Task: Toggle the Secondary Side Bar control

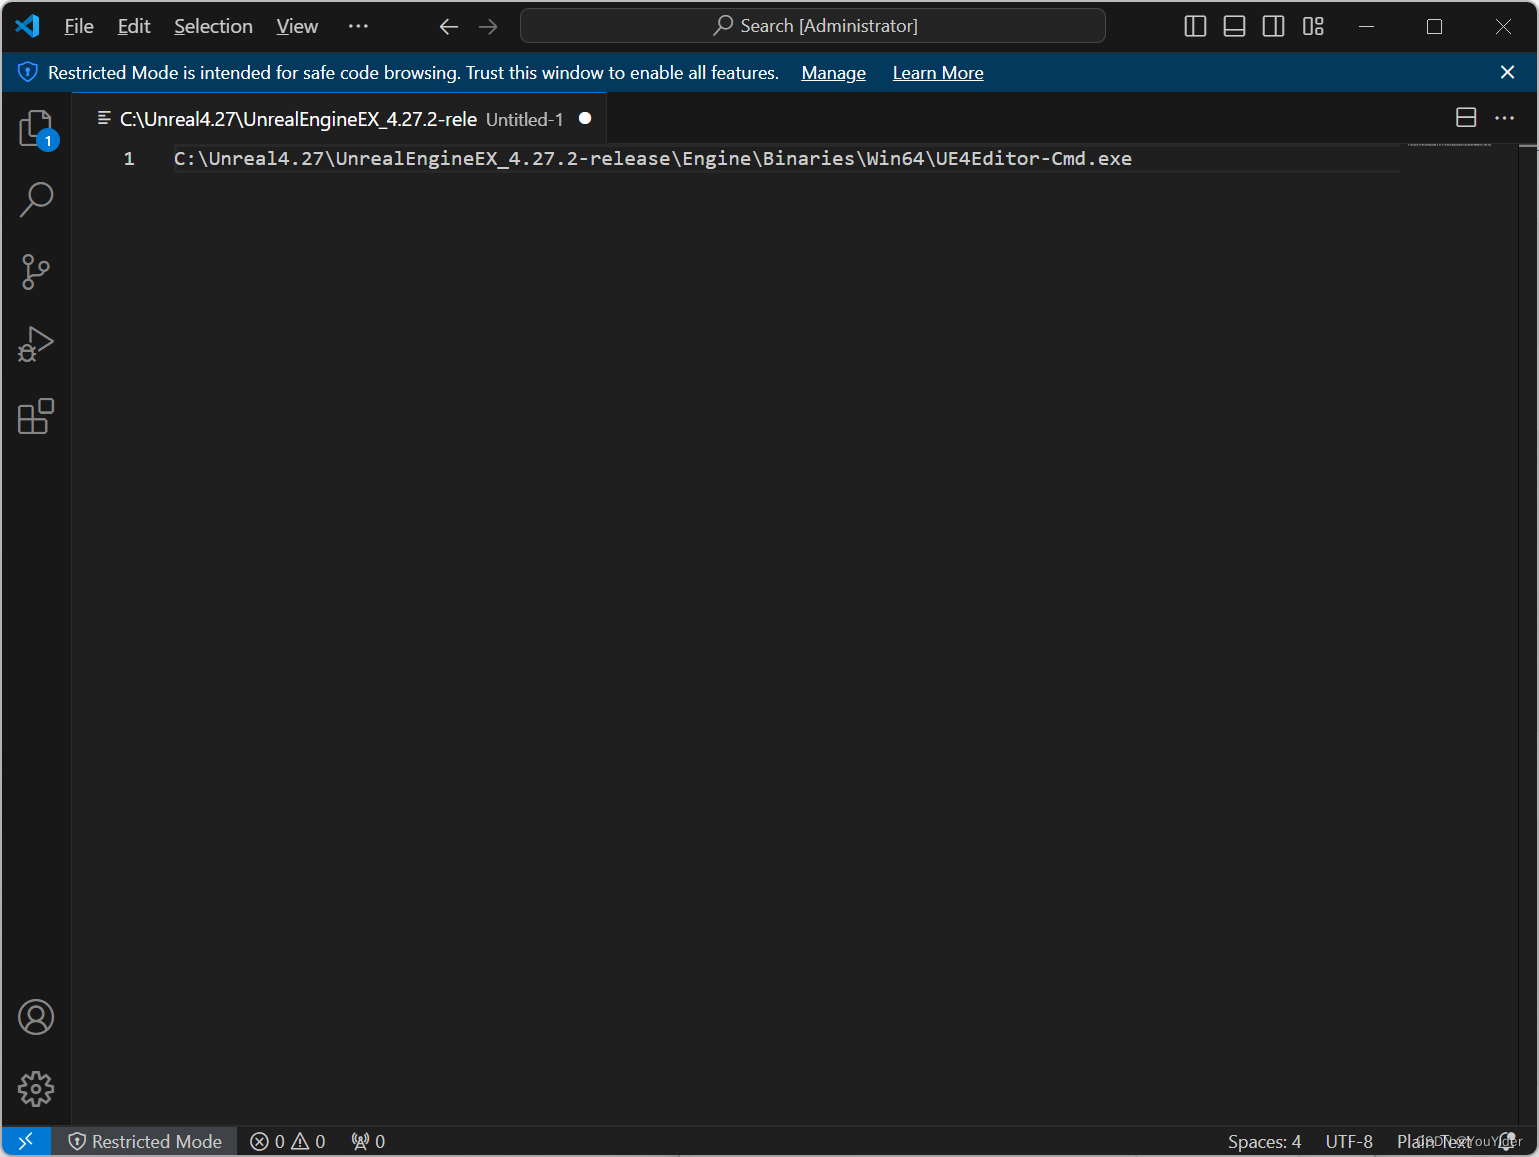Action: [1273, 26]
